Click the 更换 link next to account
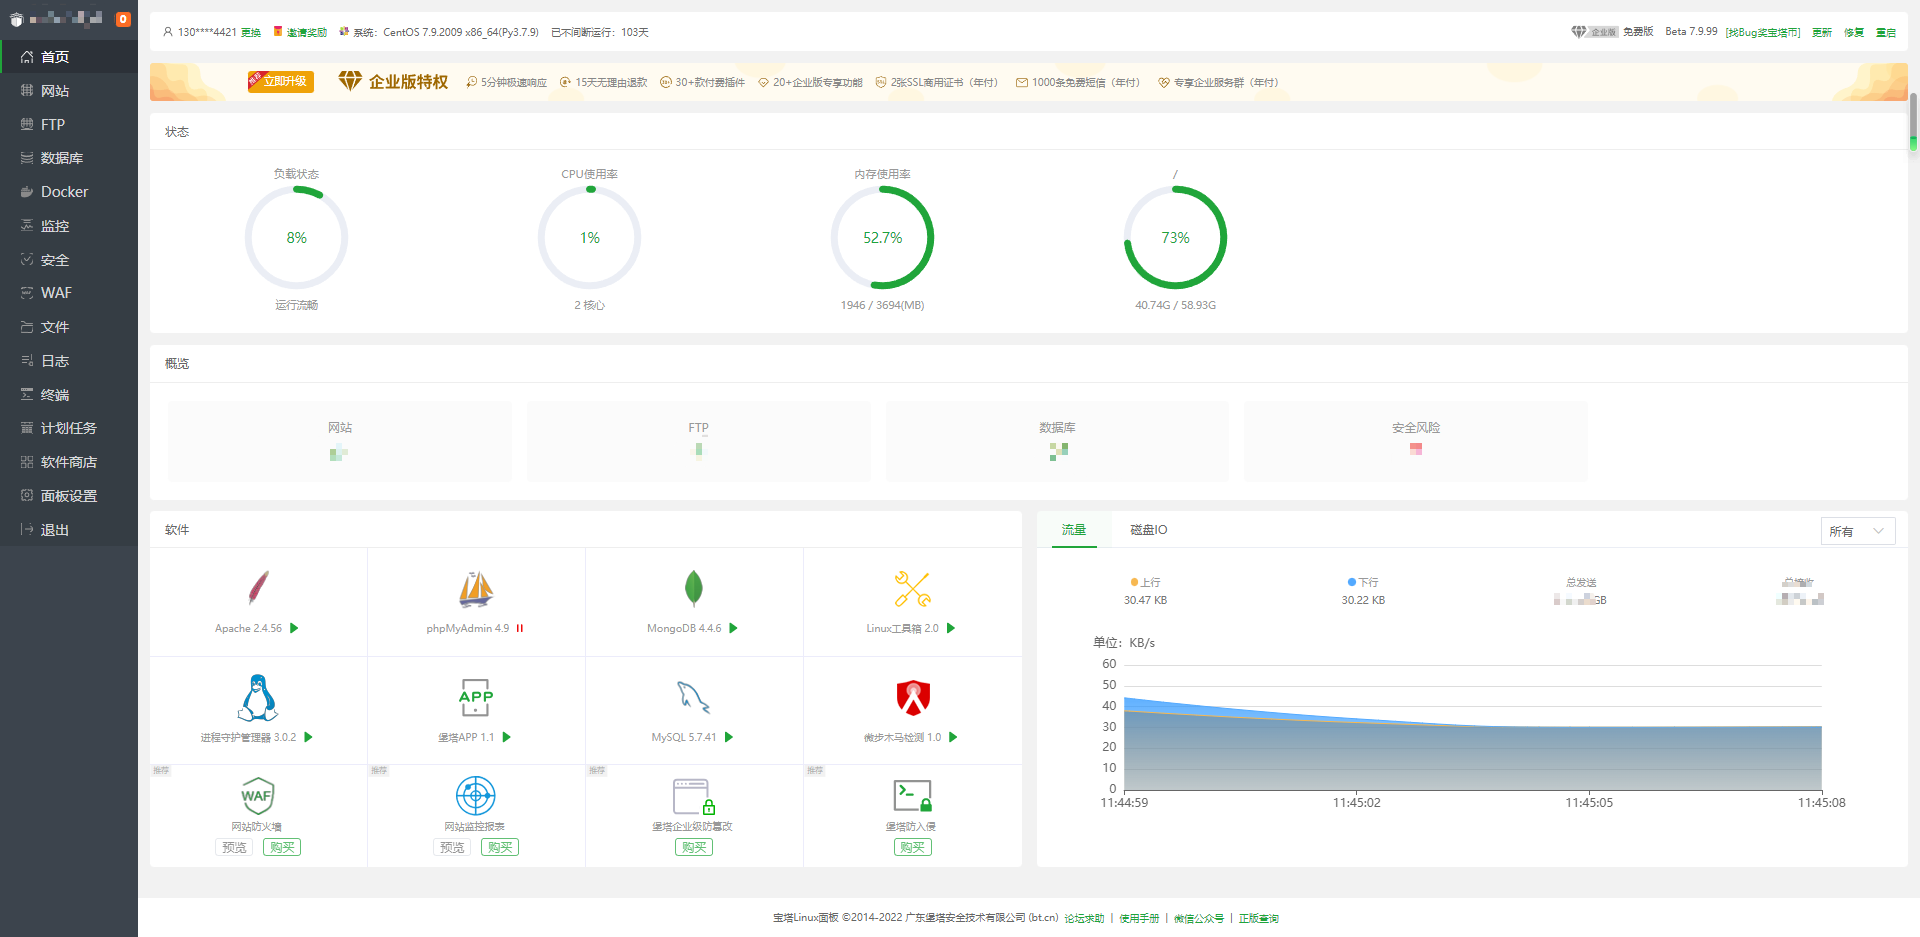Screen dimensions: 1920x937 coord(251,33)
